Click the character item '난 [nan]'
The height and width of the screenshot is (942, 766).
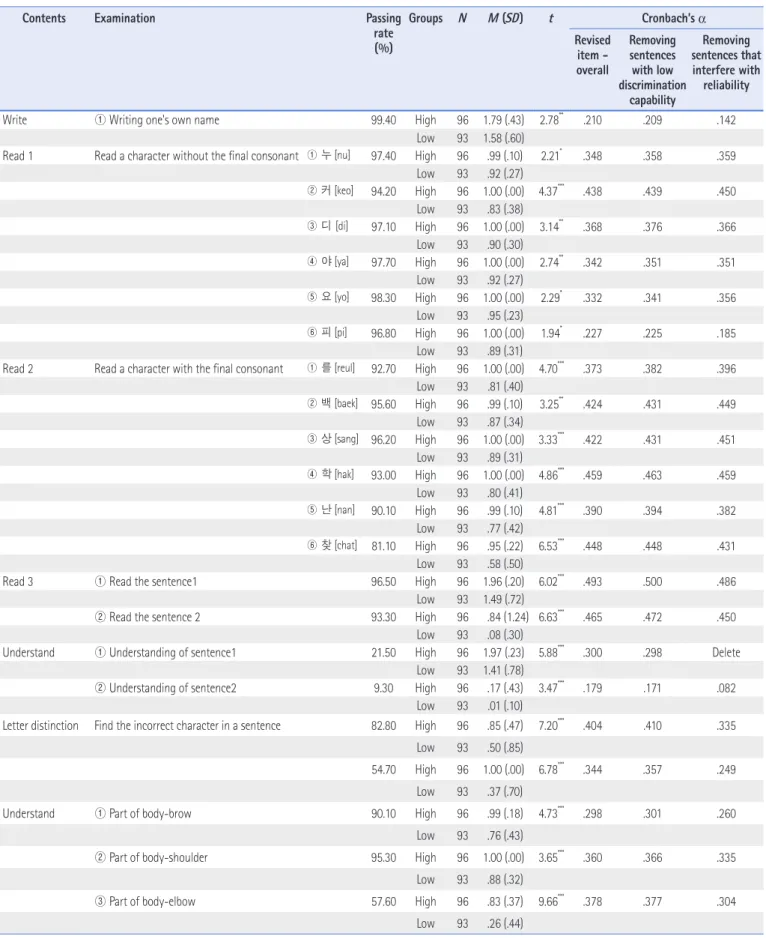[331, 509]
